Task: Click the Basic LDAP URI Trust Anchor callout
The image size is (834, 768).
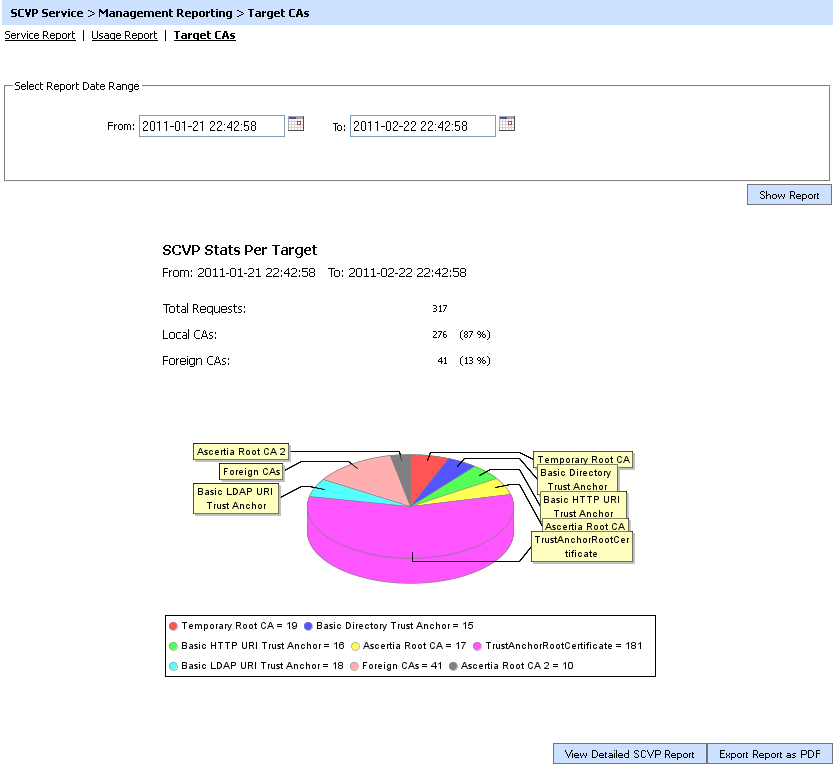Action: click(236, 498)
